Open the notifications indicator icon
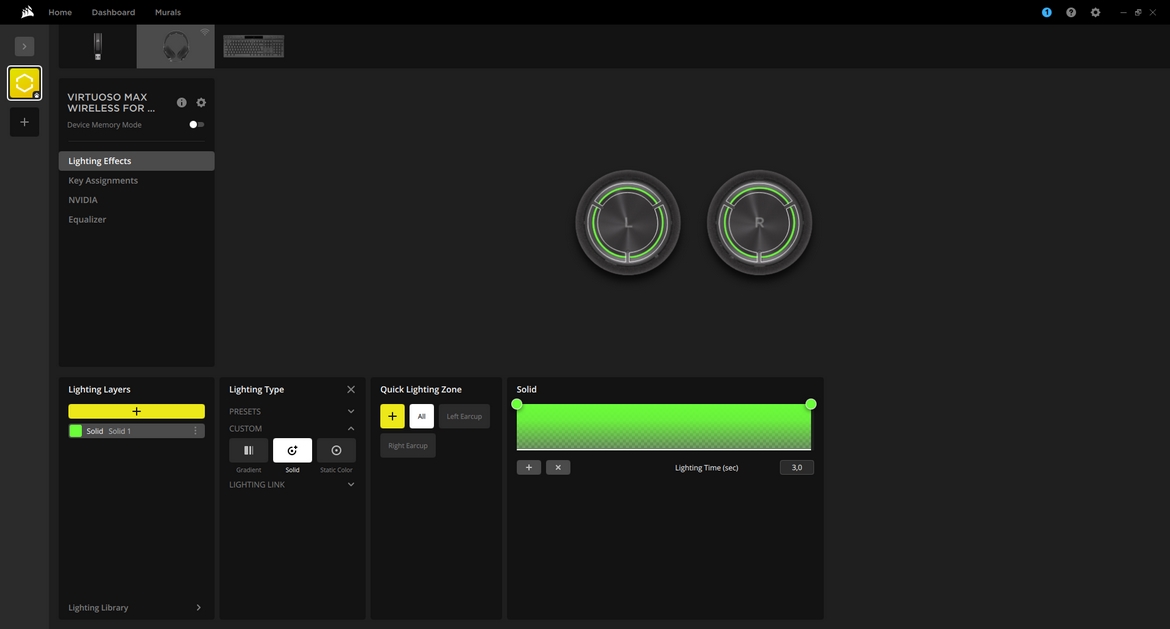Image resolution: width=1170 pixels, height=629 pixels. pyautogui.click(x=1046, y=12)
